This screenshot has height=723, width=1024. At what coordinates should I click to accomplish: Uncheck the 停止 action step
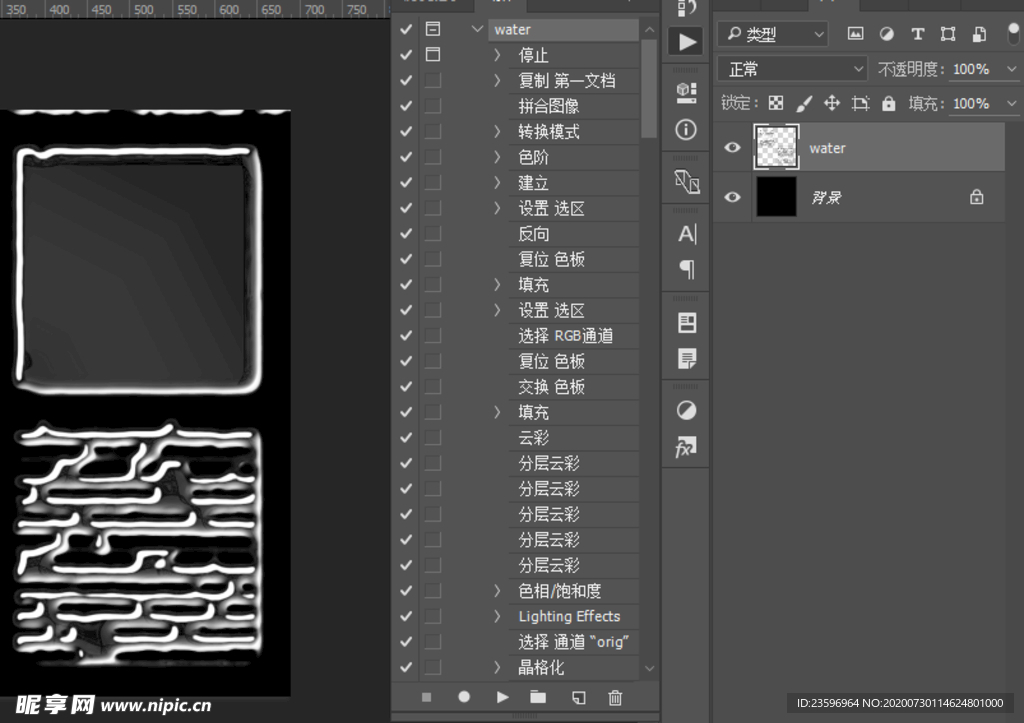pyautogui.click(x=404, y=55)
